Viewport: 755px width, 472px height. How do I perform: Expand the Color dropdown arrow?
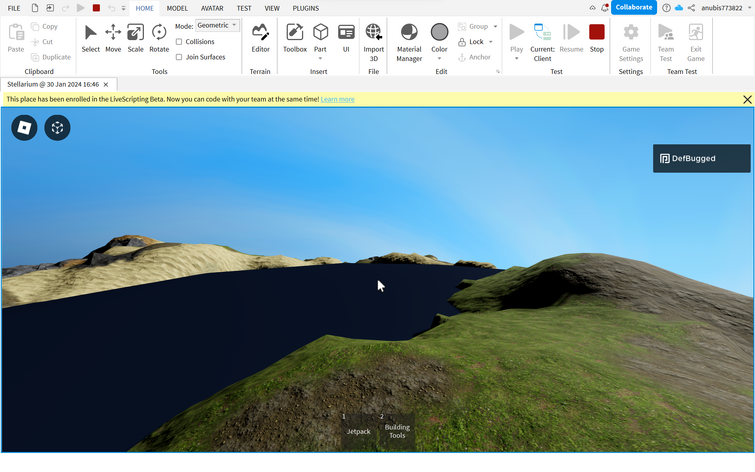point(439,58)
